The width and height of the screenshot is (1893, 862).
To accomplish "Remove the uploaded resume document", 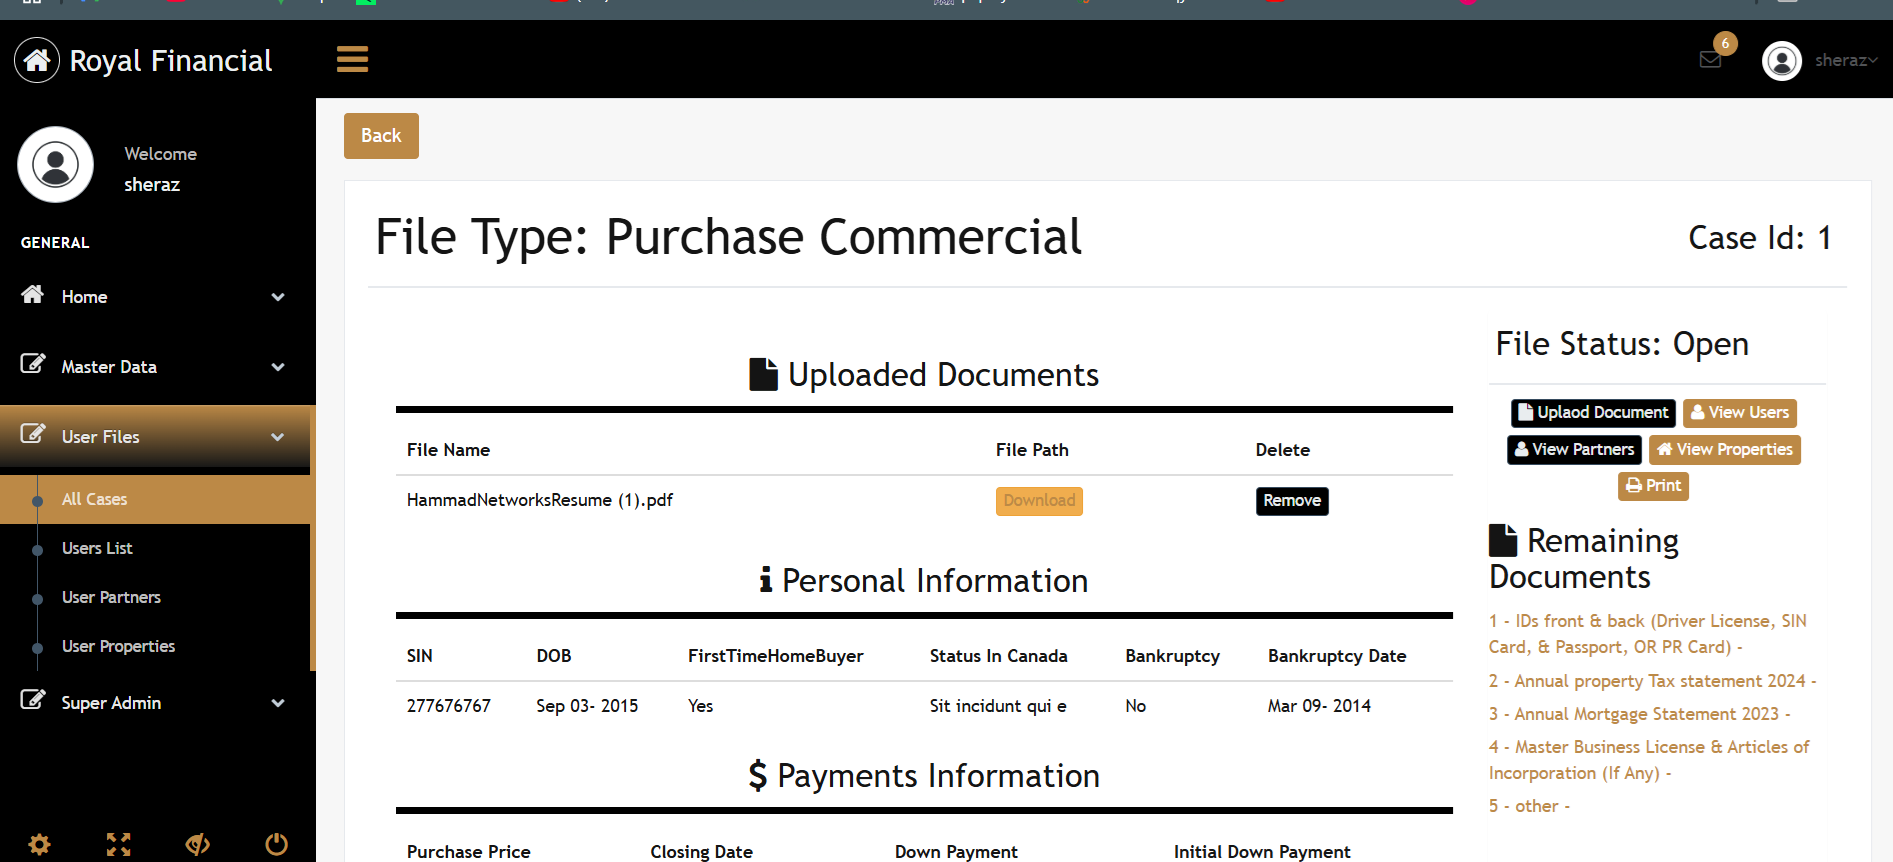I will [1291, 501].
